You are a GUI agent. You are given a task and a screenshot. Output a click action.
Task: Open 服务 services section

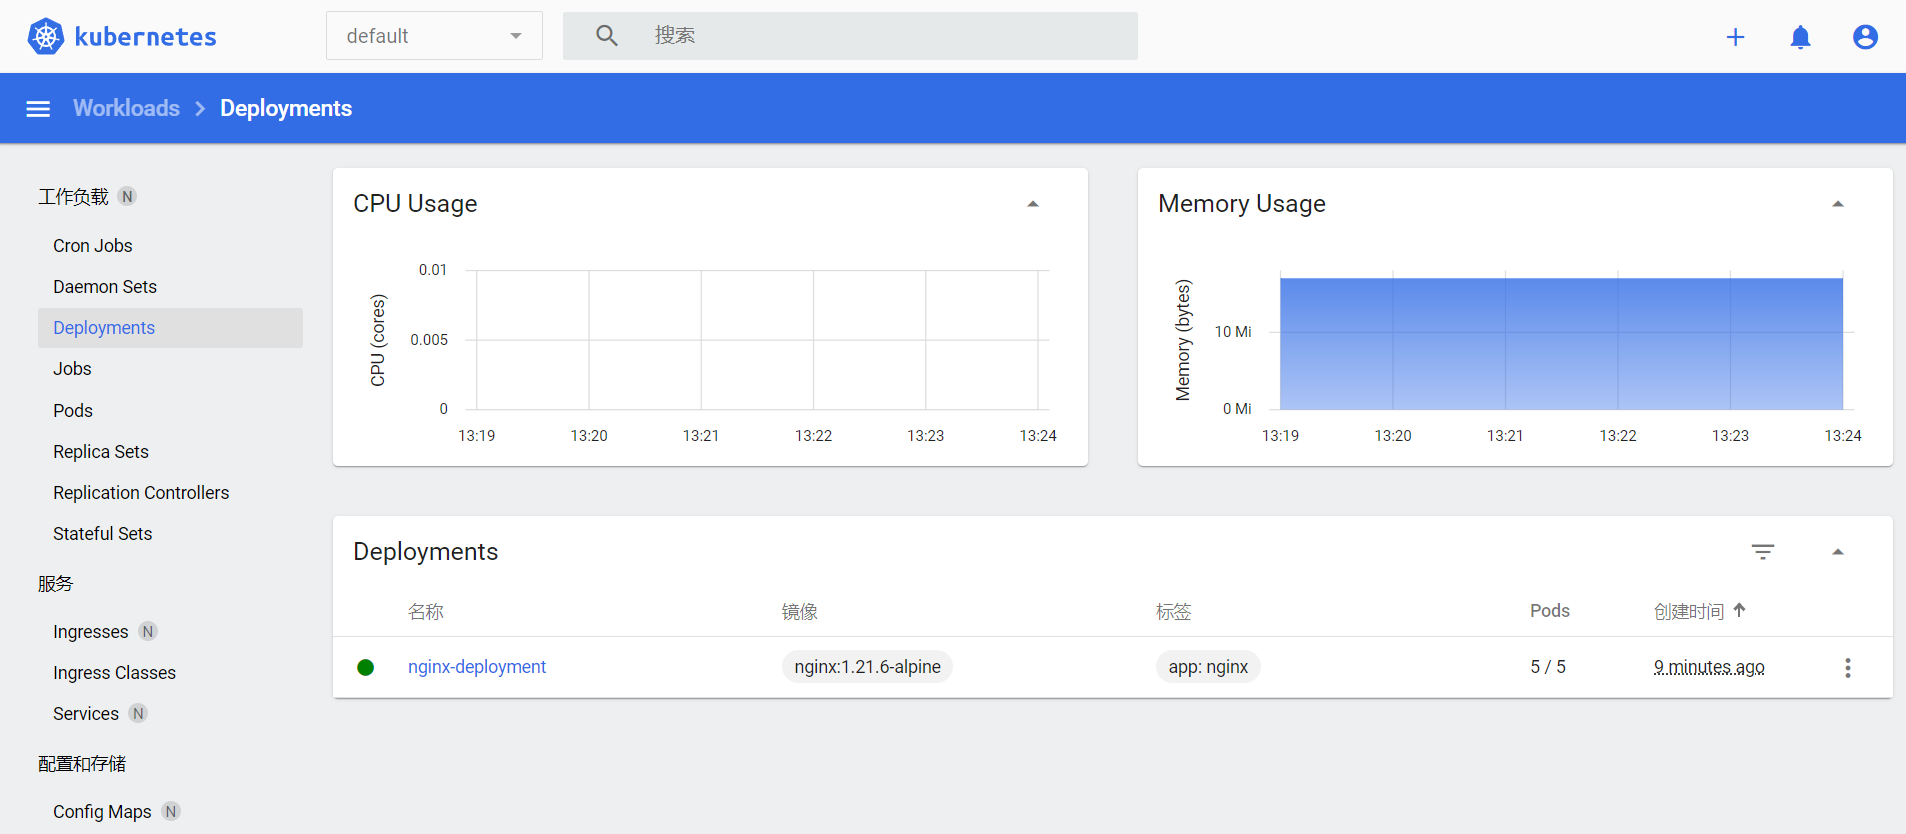(x=56, y=584)
